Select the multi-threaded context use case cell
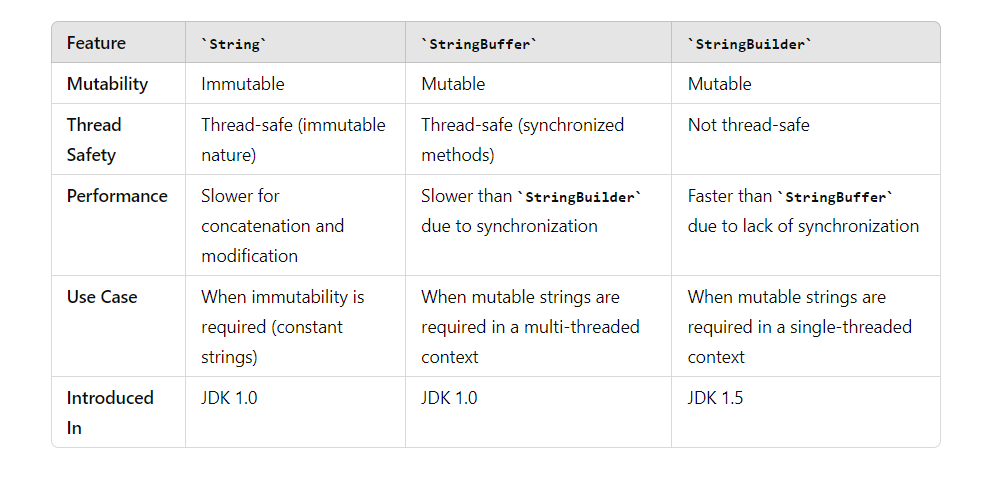Screen dimensions: 997x477 pos(530,327)
